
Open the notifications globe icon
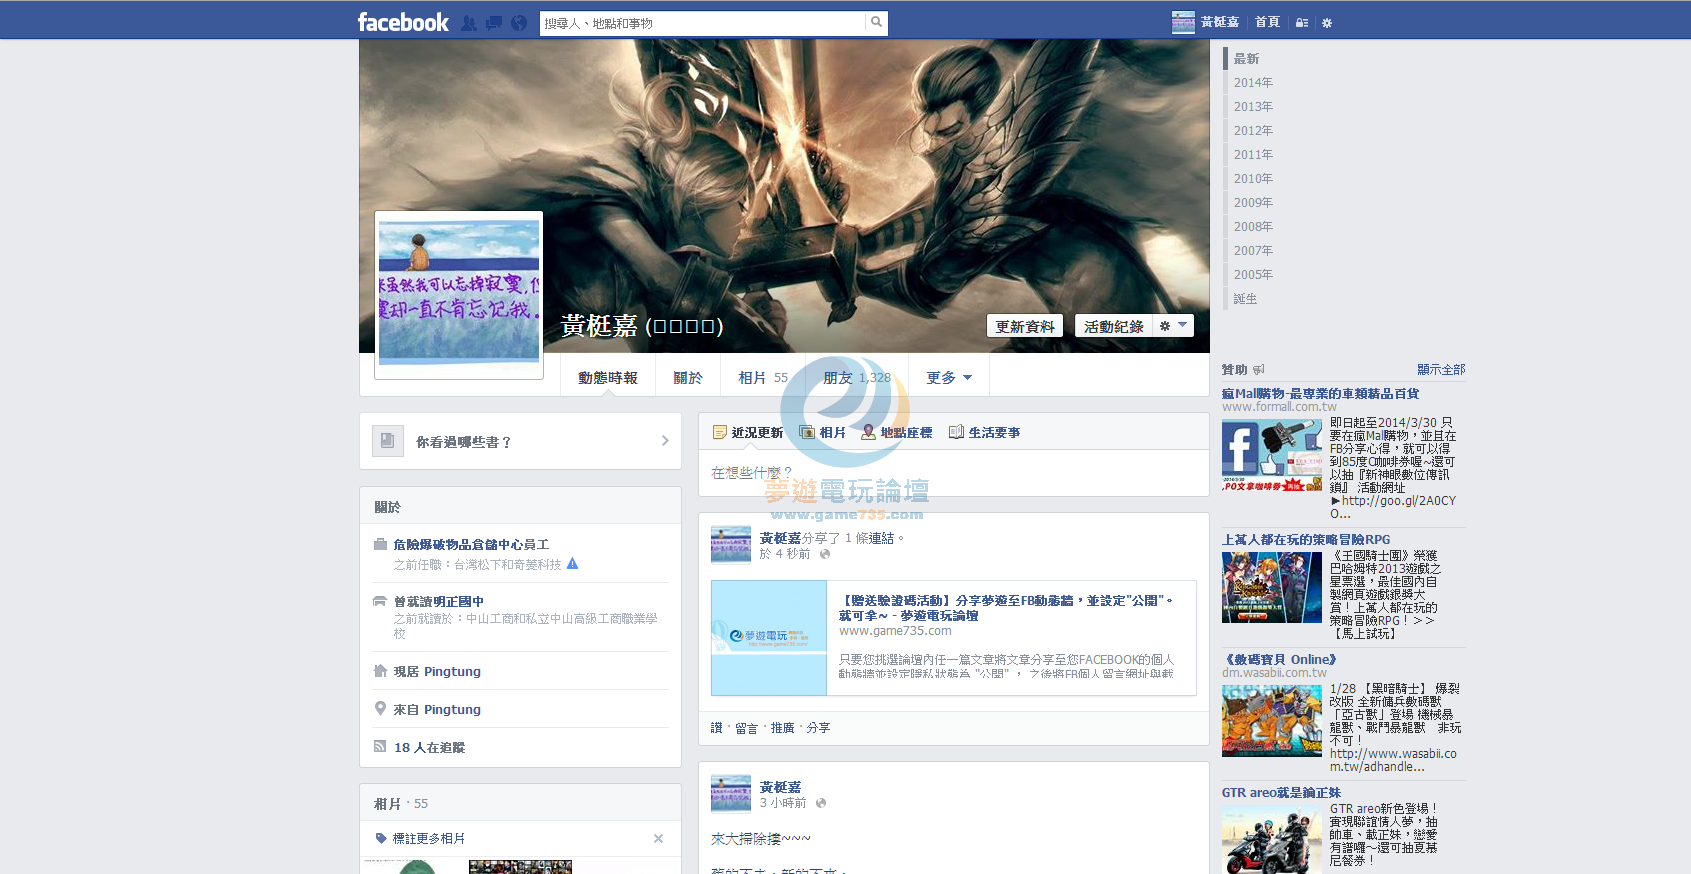click(519, 23)
